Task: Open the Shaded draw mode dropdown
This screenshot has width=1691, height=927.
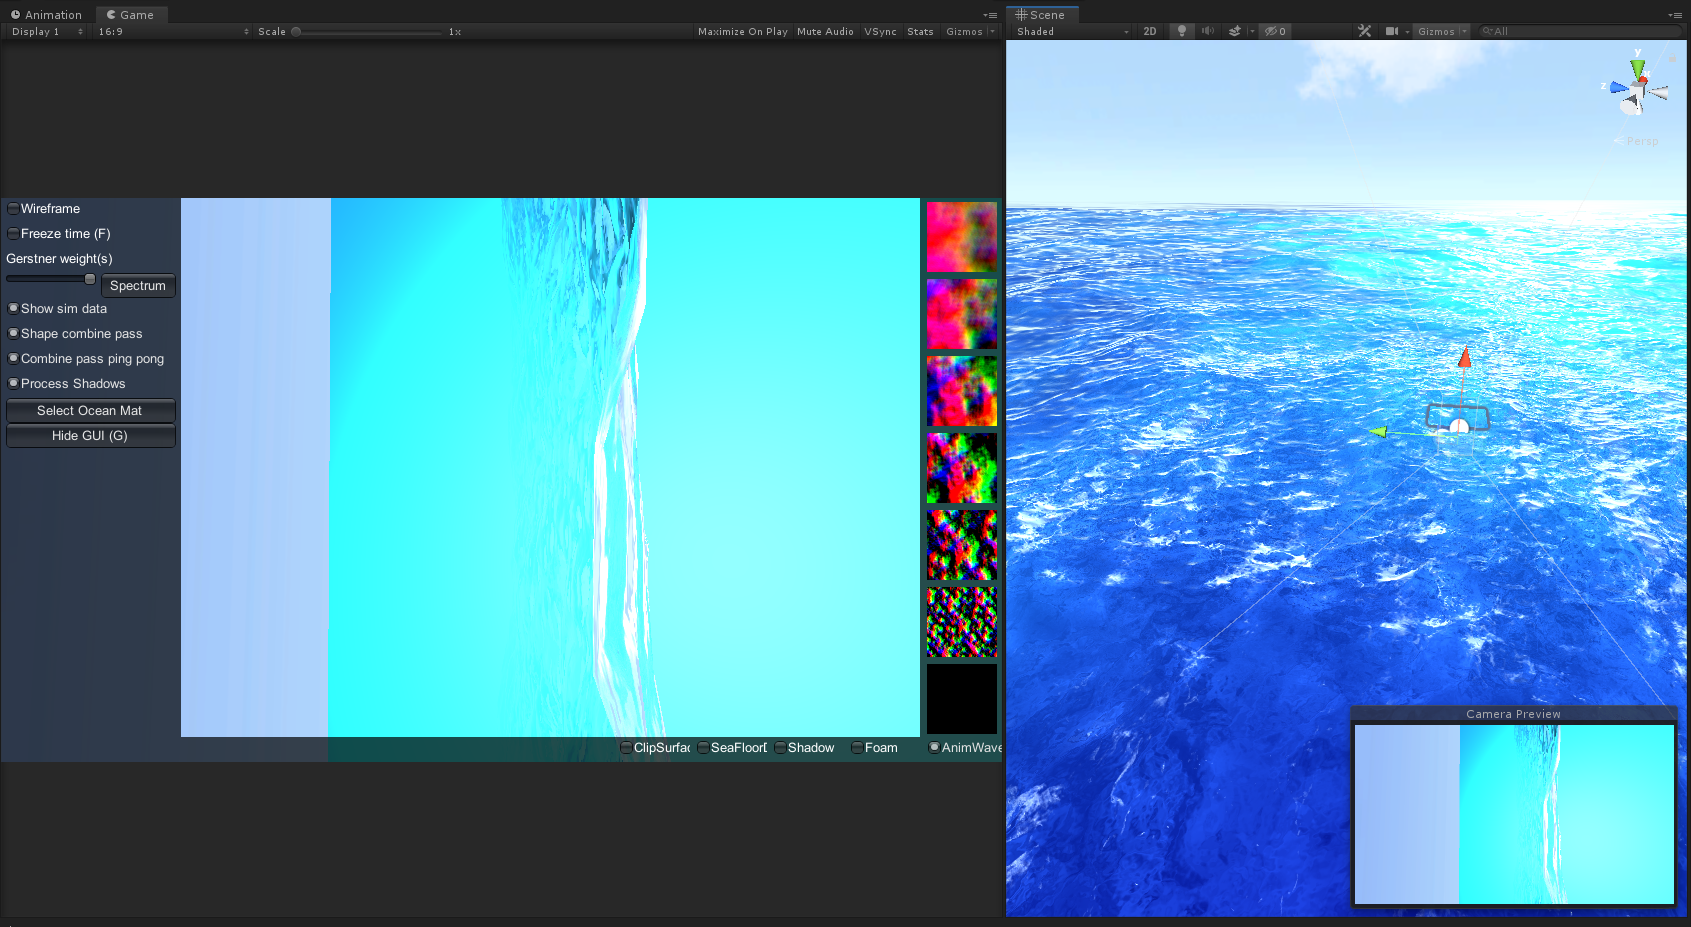Action: coord(1072,31)
